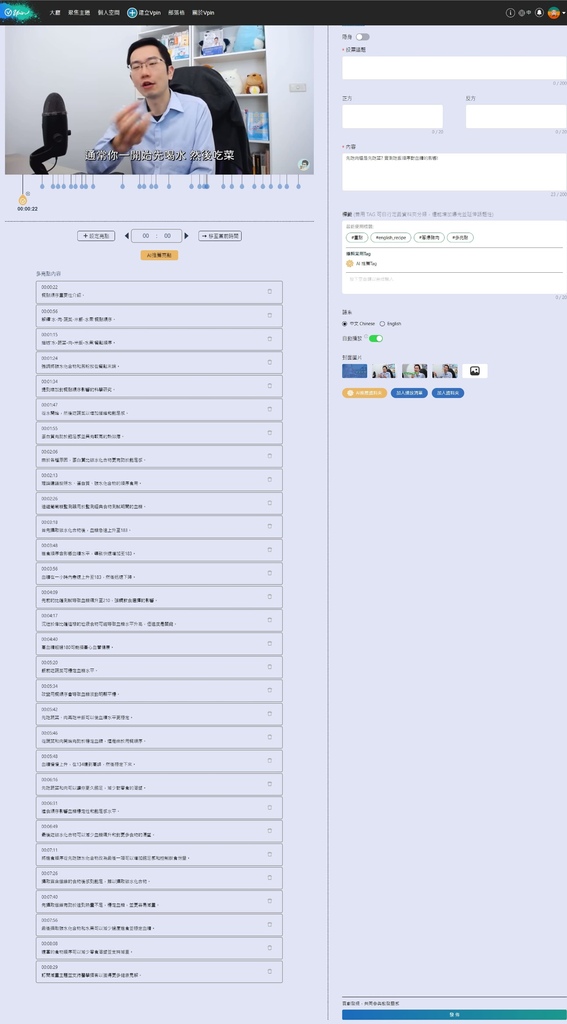
Task: Open the 00:04:17 pin entry text
Action: point(108,624)
